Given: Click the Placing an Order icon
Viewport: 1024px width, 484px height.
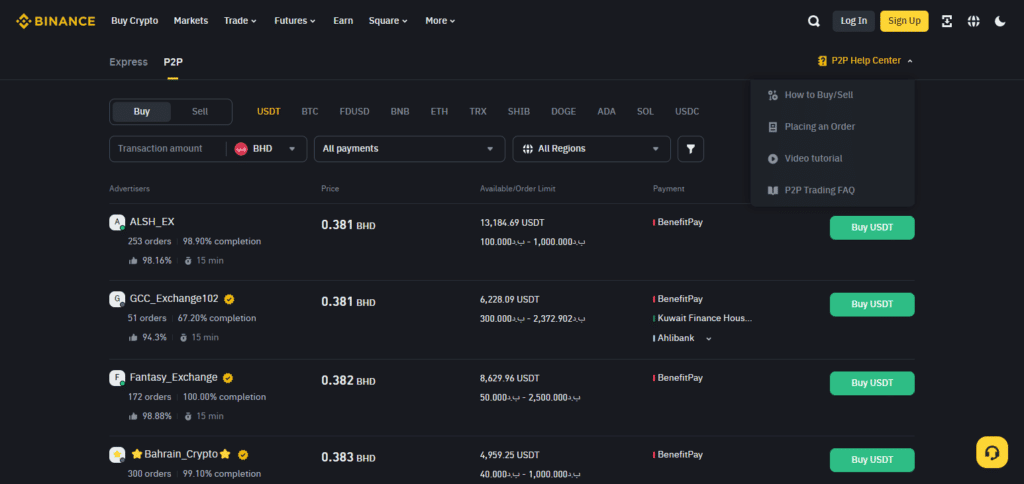Looking at the screenshot, I should 773,127.
